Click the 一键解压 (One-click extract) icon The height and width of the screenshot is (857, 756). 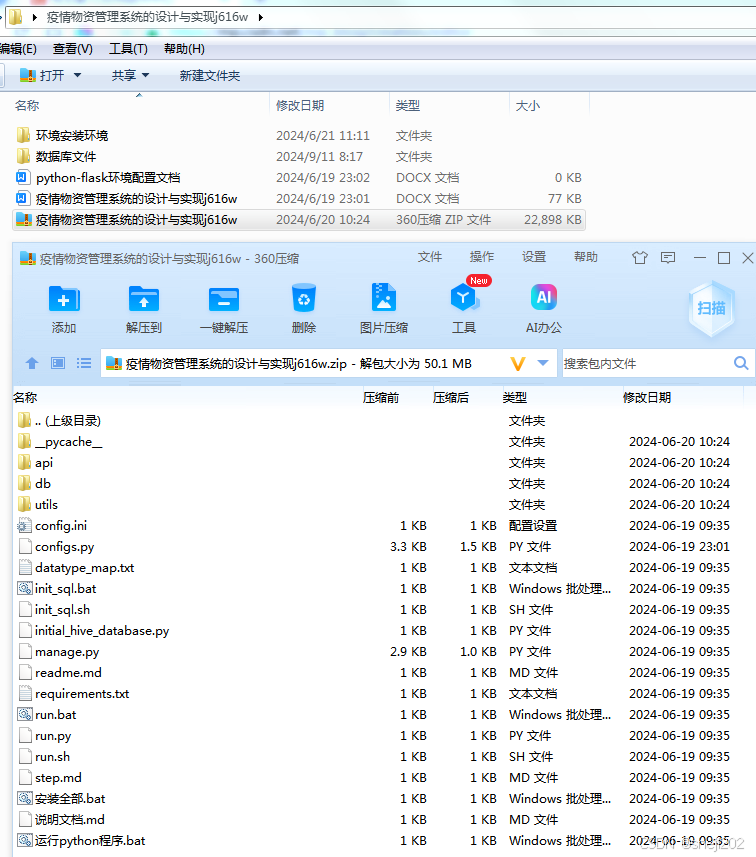(224, 300)
